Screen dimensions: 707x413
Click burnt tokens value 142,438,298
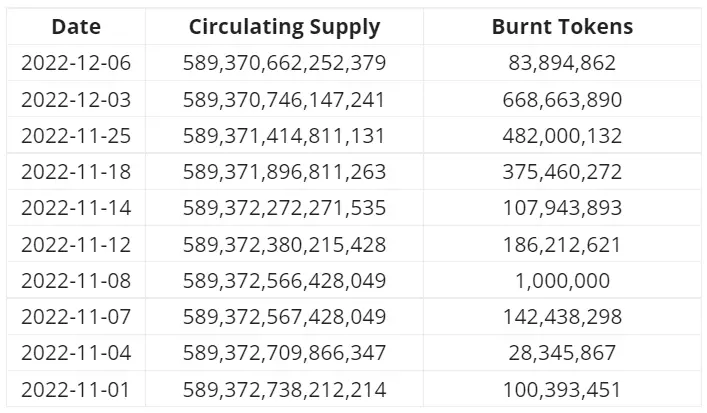click(x=562, y=317)
